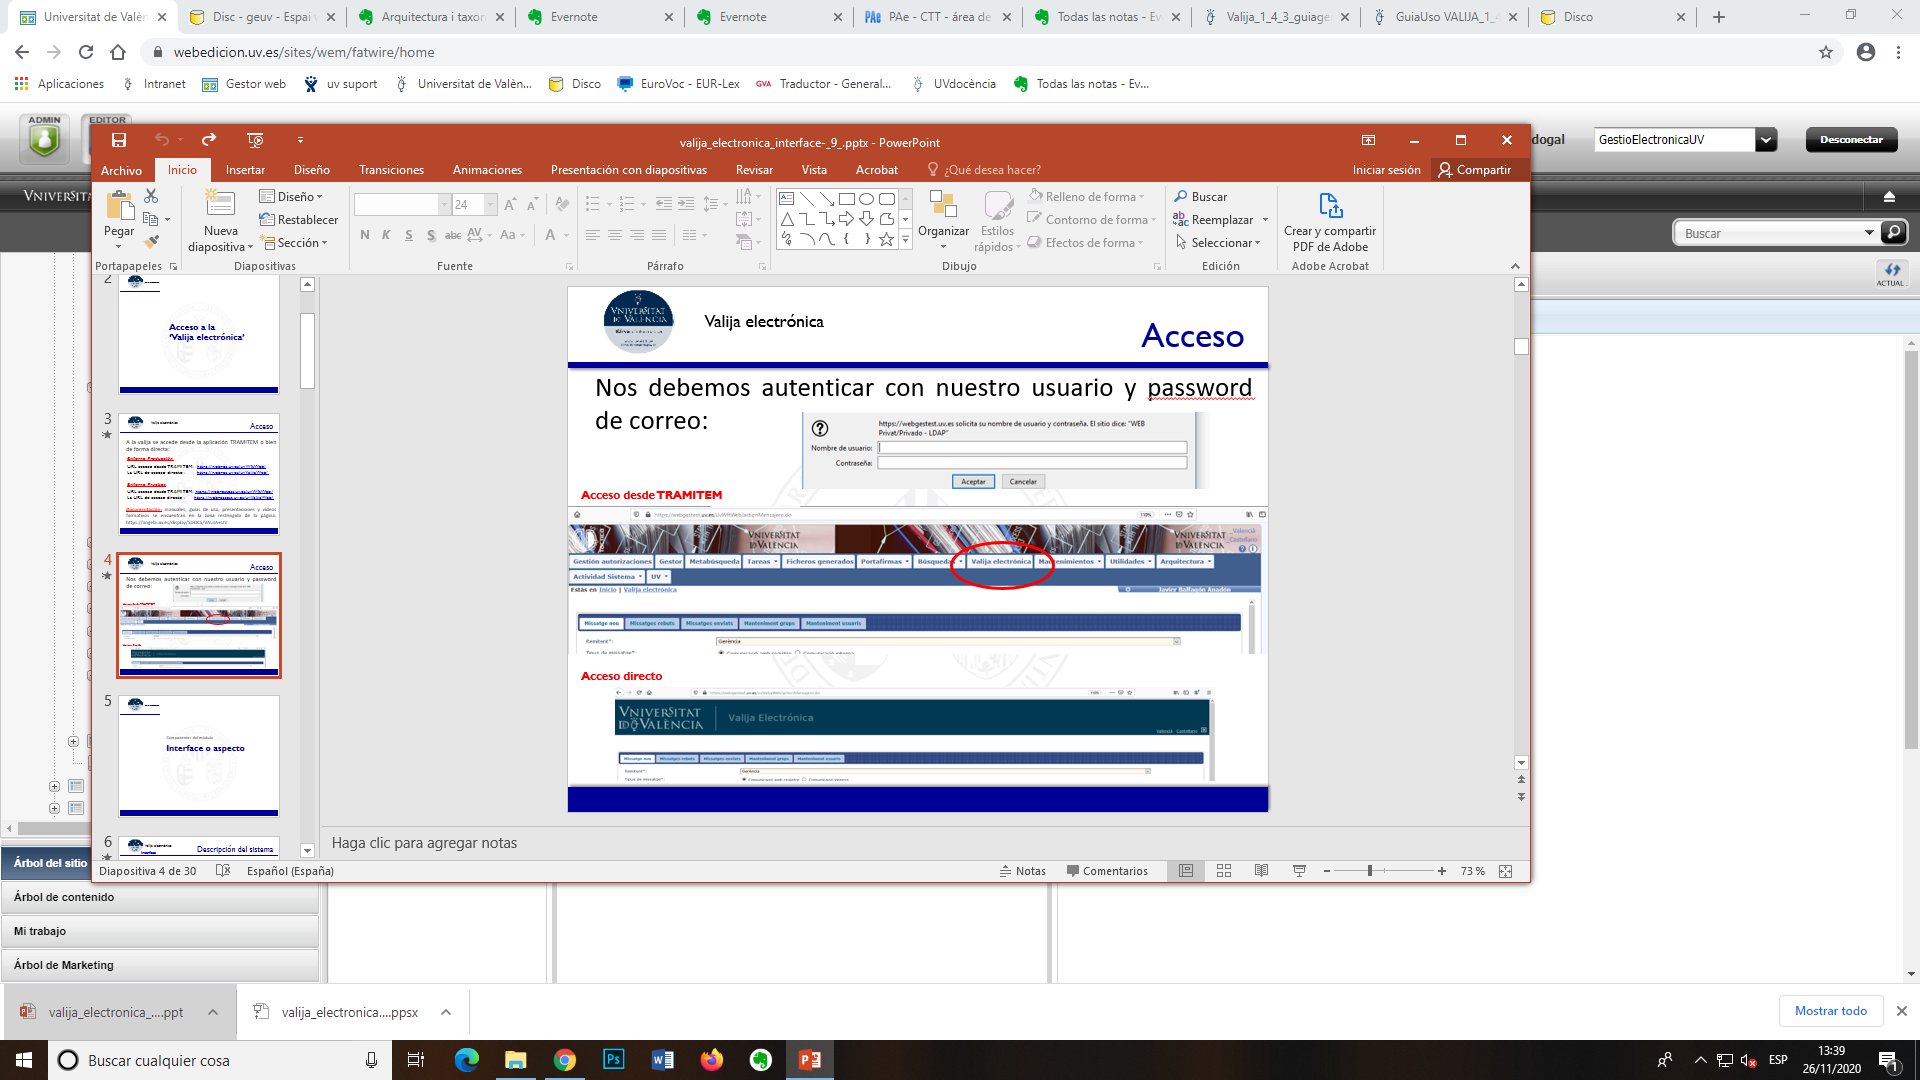Click the Restablecer button
The height and width of the screenshot is (1080, 1920).
point(298,220)
